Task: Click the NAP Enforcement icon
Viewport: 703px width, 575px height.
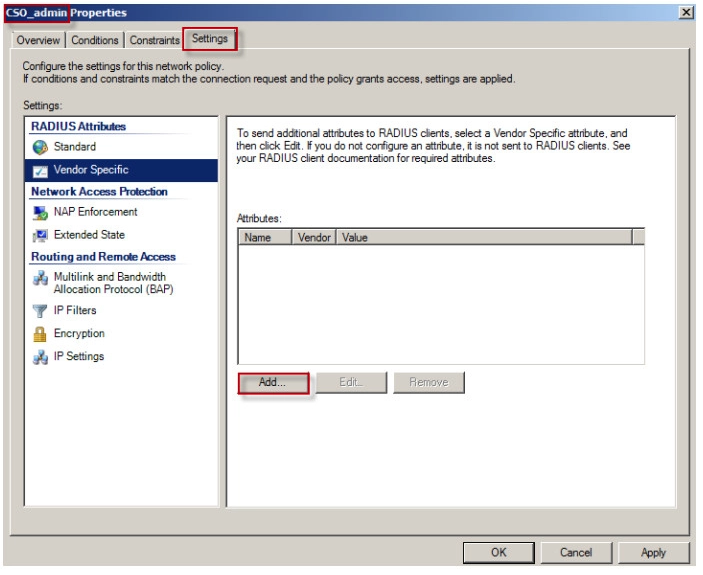Action: click(x=40, y=212)
